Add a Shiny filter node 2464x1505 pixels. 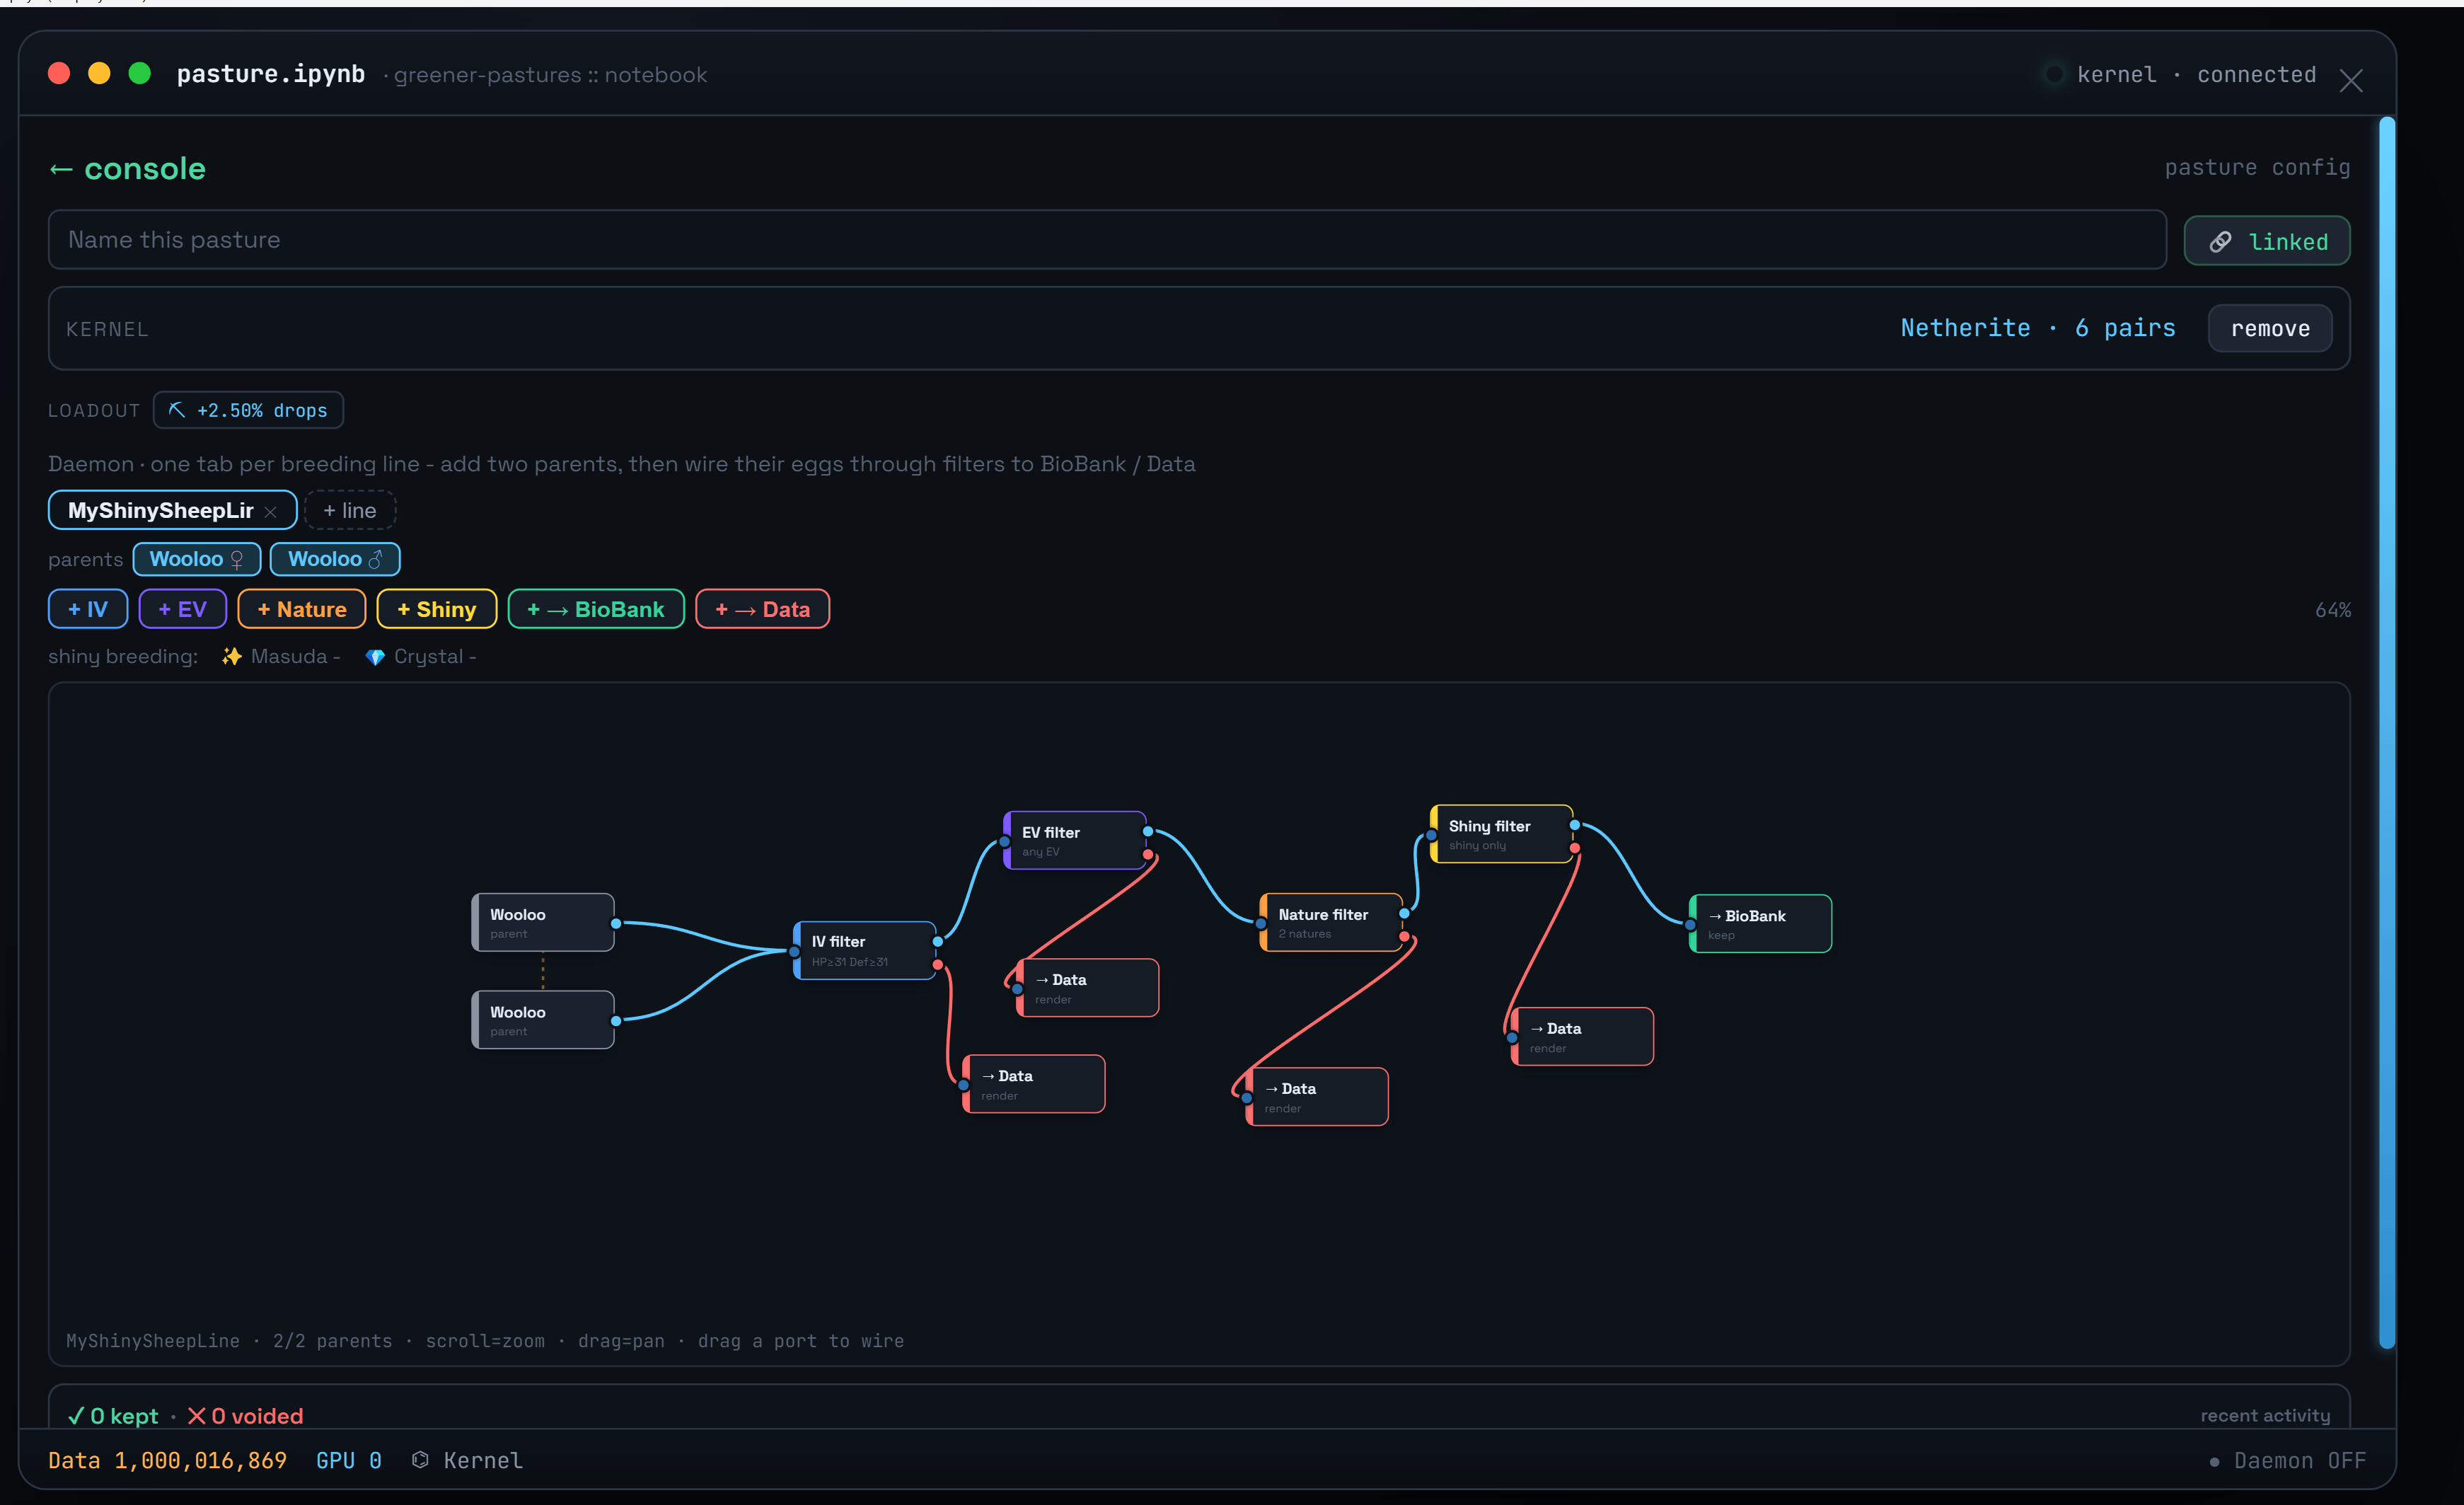[437, 609]
